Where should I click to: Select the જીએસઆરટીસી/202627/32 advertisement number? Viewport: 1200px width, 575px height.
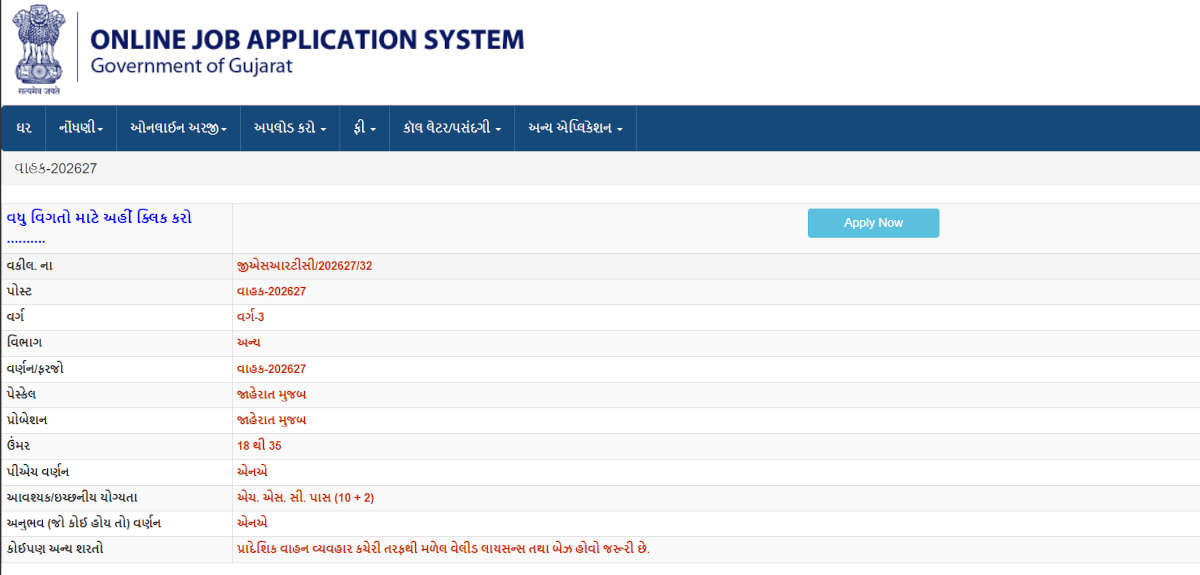tap(304, 266)
